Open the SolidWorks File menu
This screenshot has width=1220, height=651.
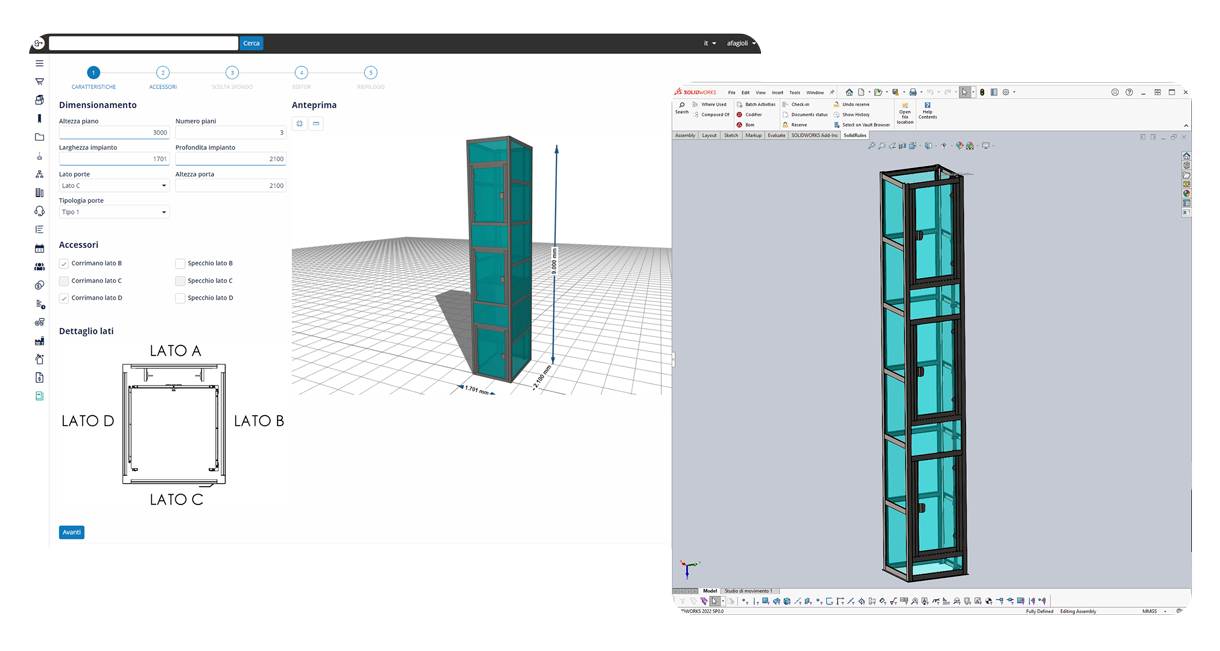732,93
